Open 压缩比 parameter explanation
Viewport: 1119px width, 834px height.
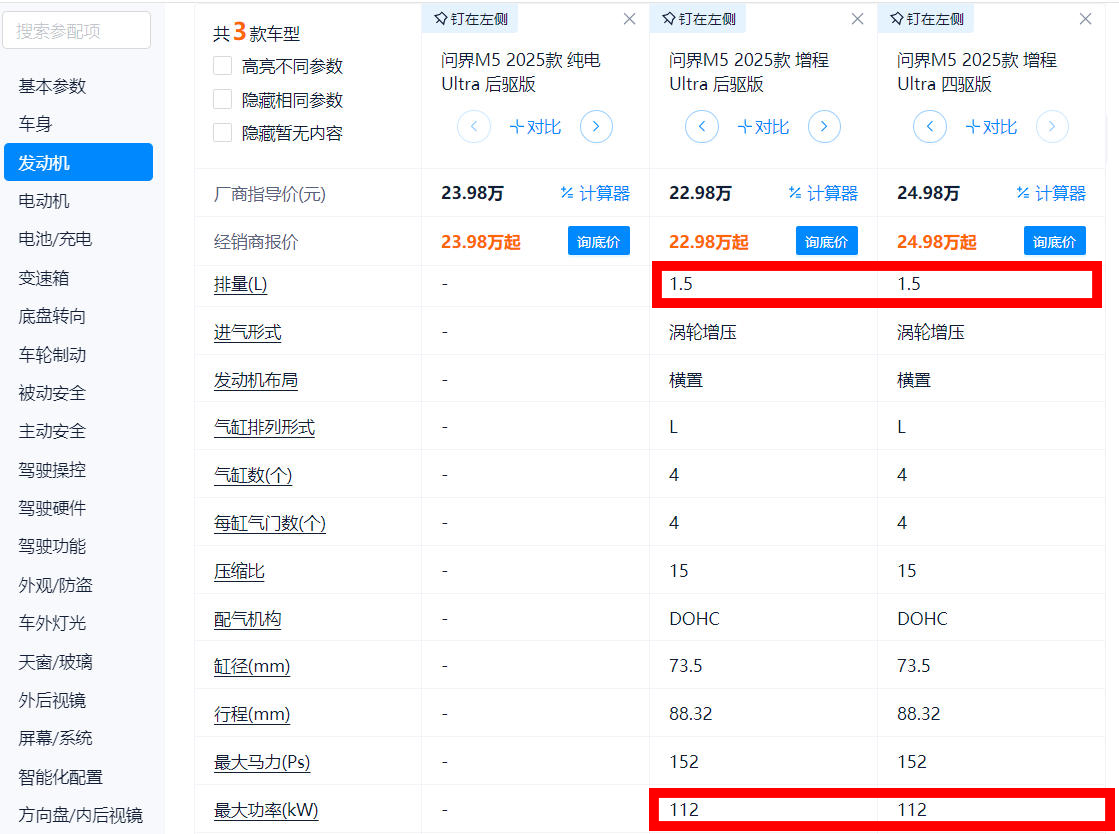pos(239,571)
